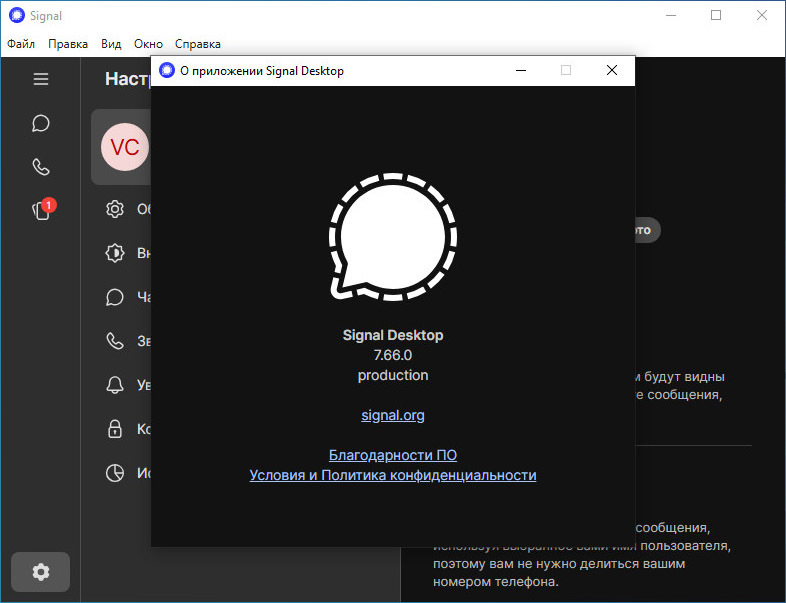Follow the signal.org link
Viewport: 786px width, 603px height.
point(393,415)
